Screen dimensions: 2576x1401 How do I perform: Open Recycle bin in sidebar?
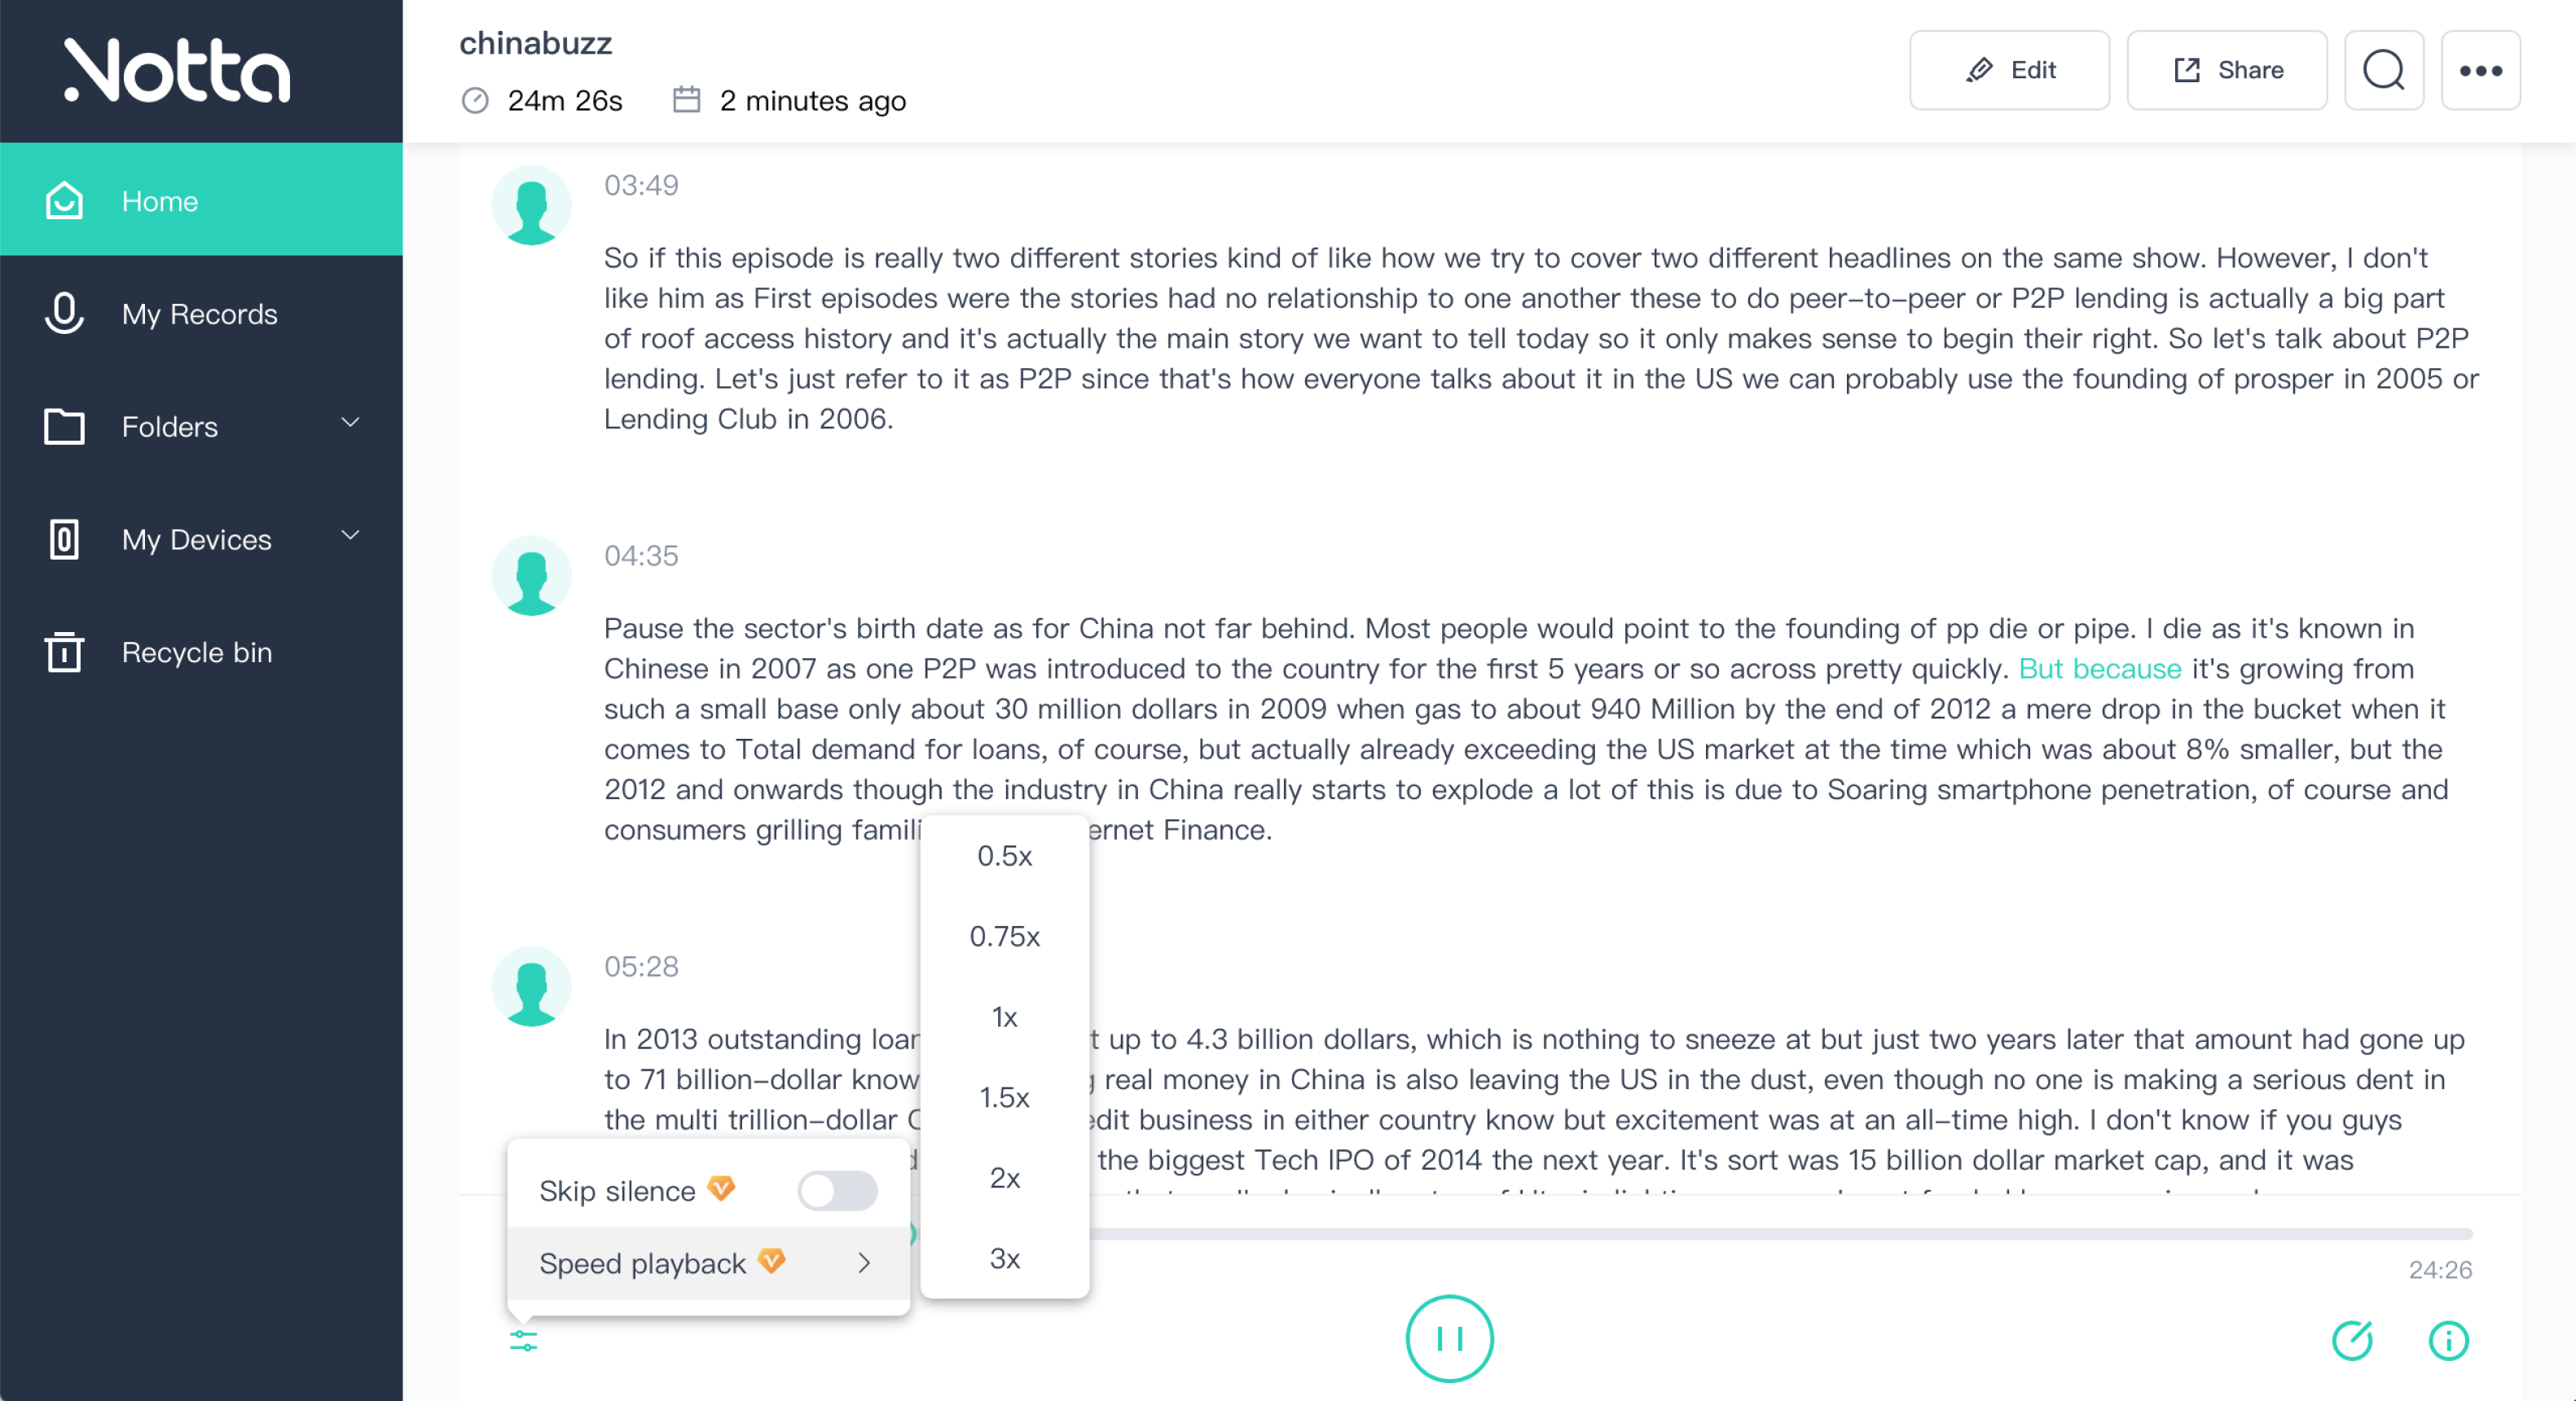(196, 652)
